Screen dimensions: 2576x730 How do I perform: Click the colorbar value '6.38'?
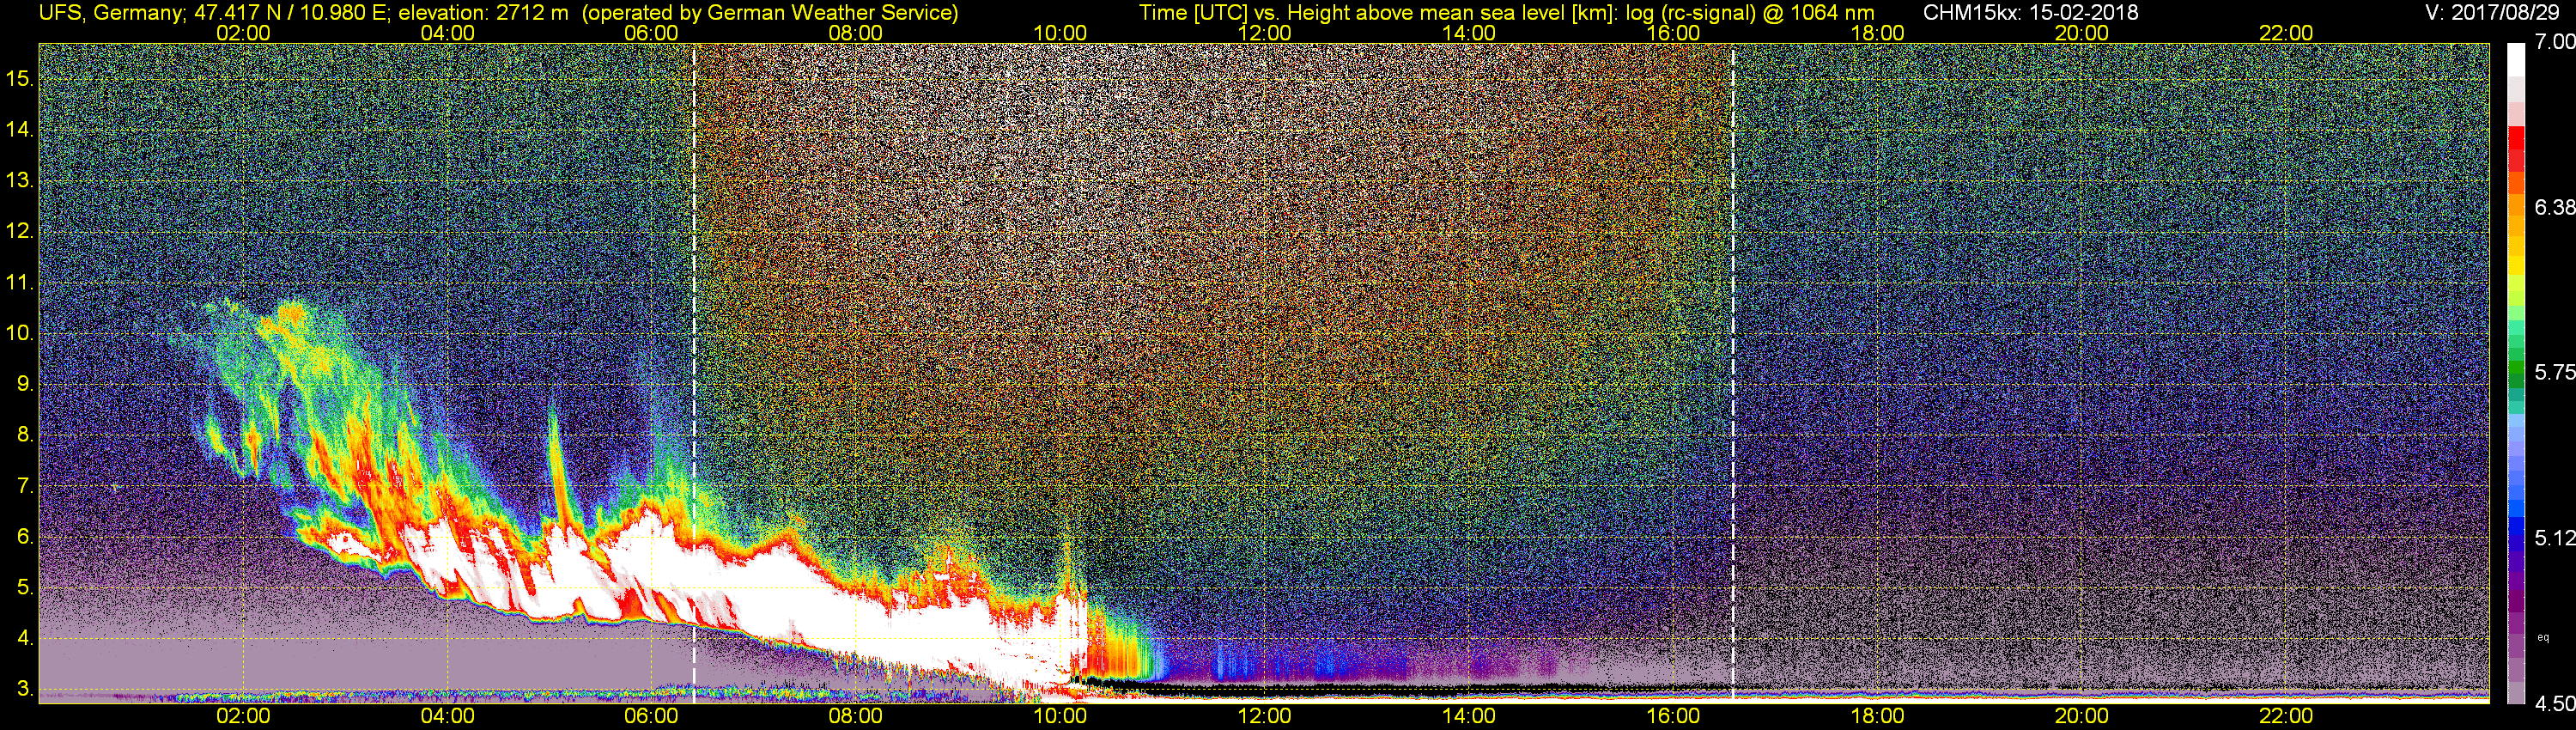tap(2554, 207)
